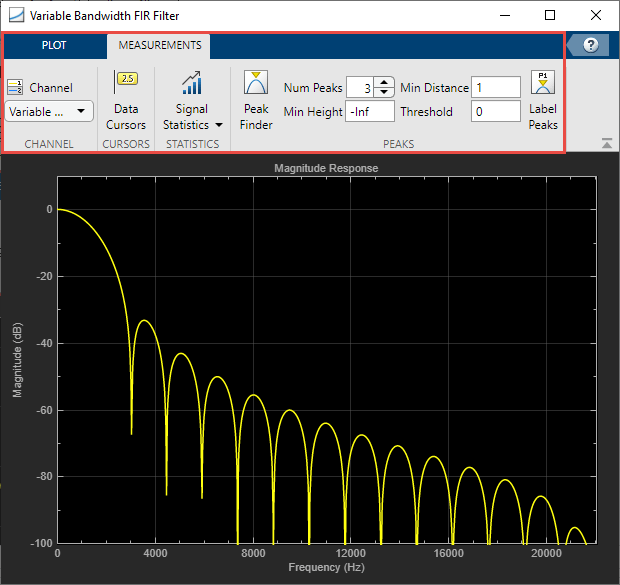This screenshot has width=620, height=585.
Task: Expand the Variable channel dropdown
Action: [50, 112]
